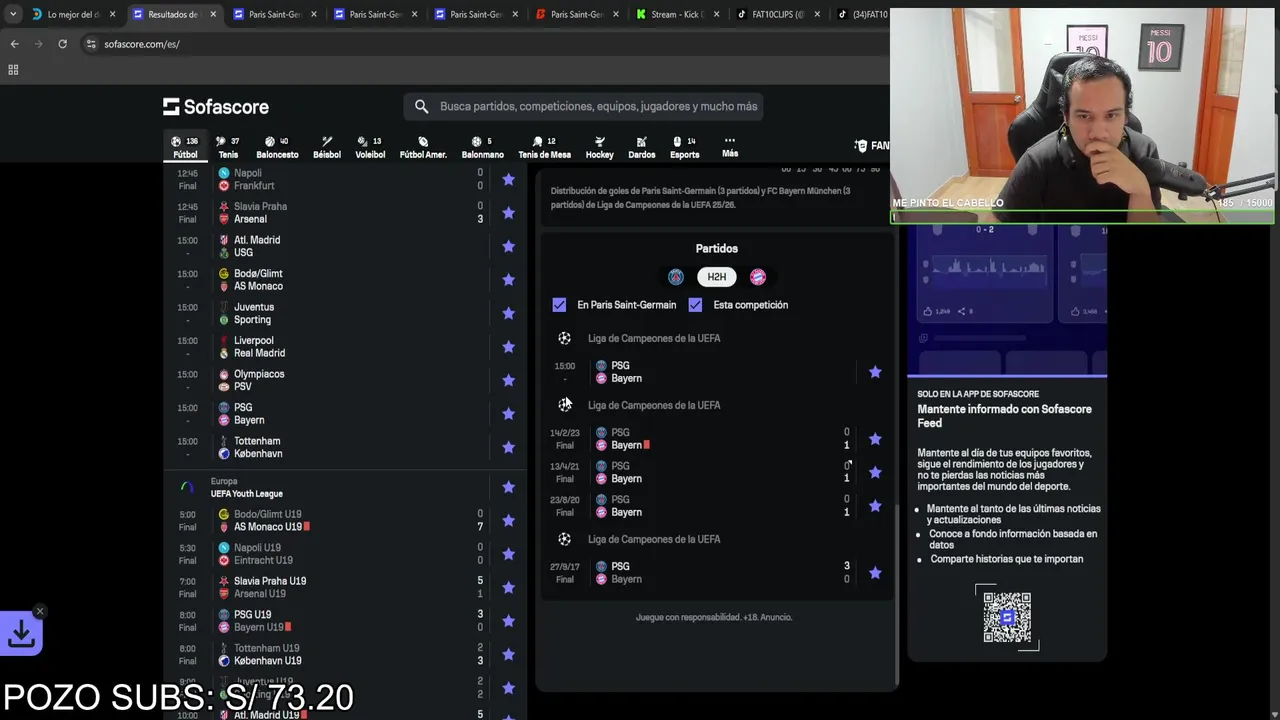Open the Dardos sport category
This screenshot has width=1280, height=720.
point(641,147)
